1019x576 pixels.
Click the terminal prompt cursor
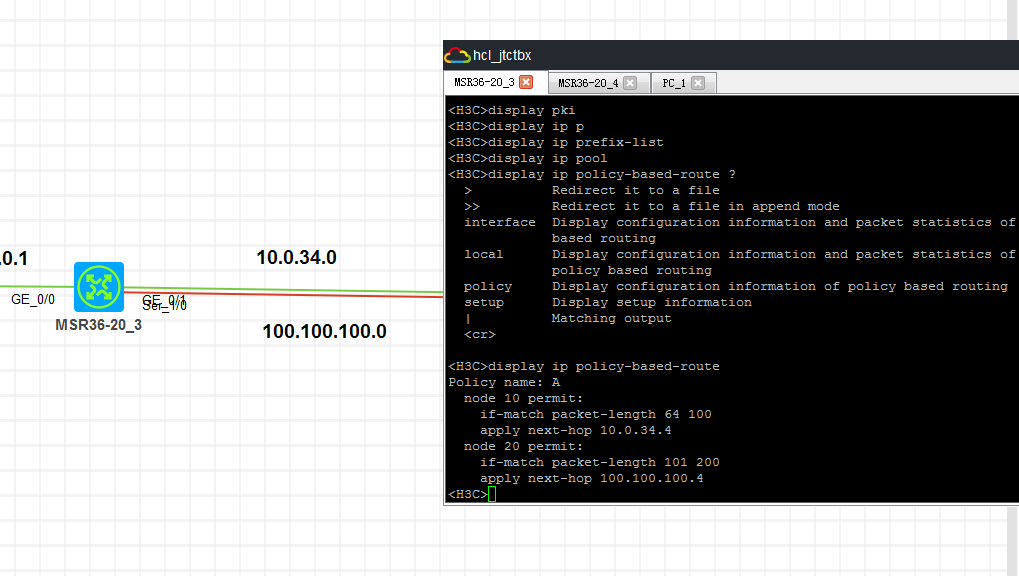(x=492, y=494)
